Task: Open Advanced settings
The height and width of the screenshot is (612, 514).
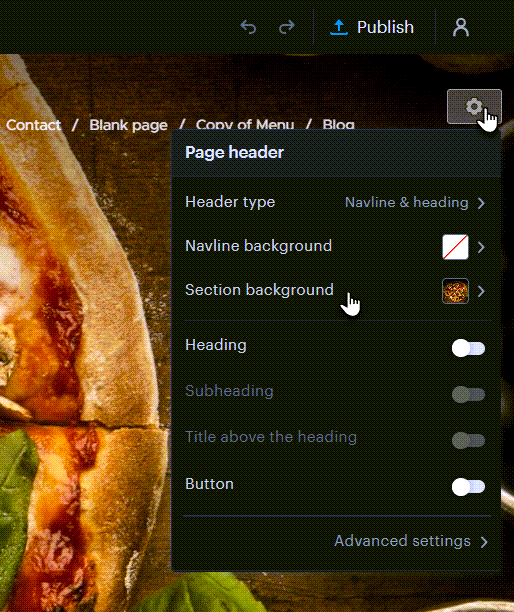Action: (x=411, y=541)
